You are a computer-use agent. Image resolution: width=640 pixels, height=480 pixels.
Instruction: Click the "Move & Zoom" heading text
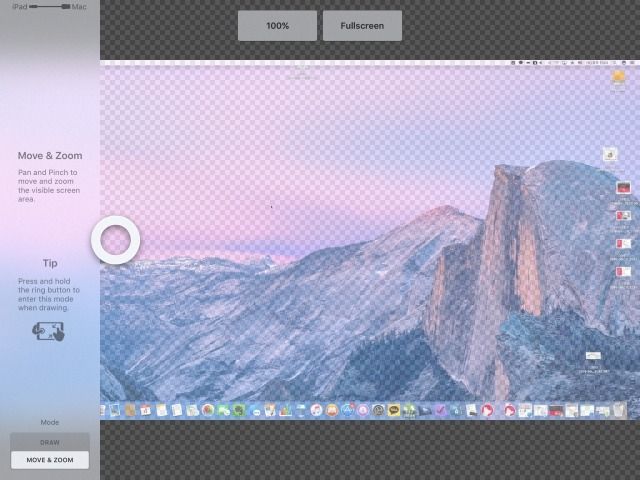click(50, 156)
